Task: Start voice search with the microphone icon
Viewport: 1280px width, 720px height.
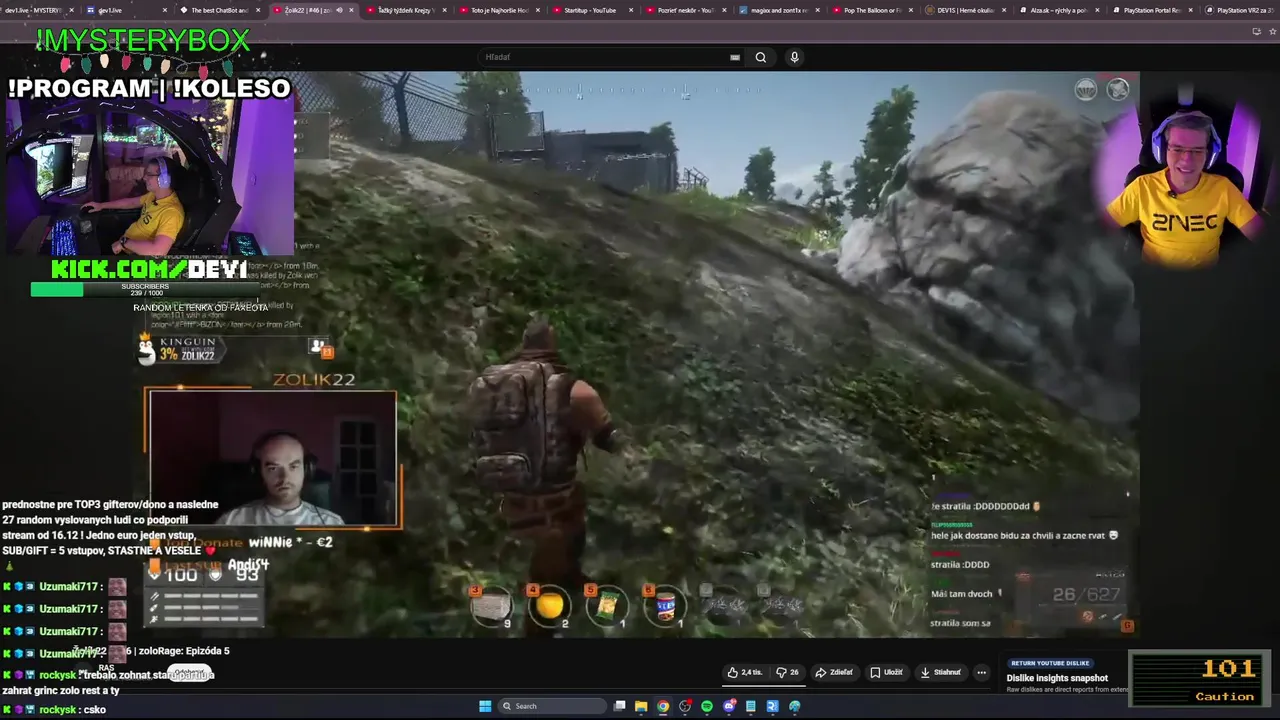Action: pos(794,57)
